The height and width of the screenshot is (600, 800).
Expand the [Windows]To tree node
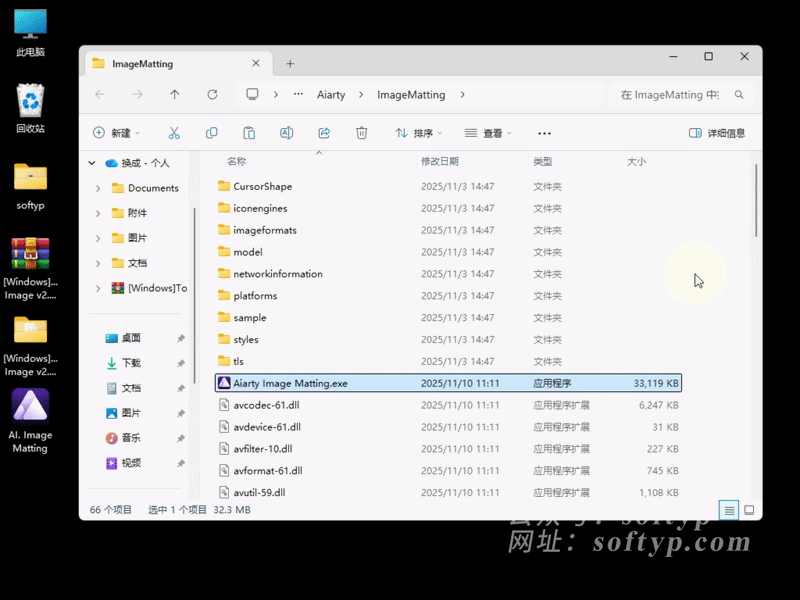click(98, 288)
